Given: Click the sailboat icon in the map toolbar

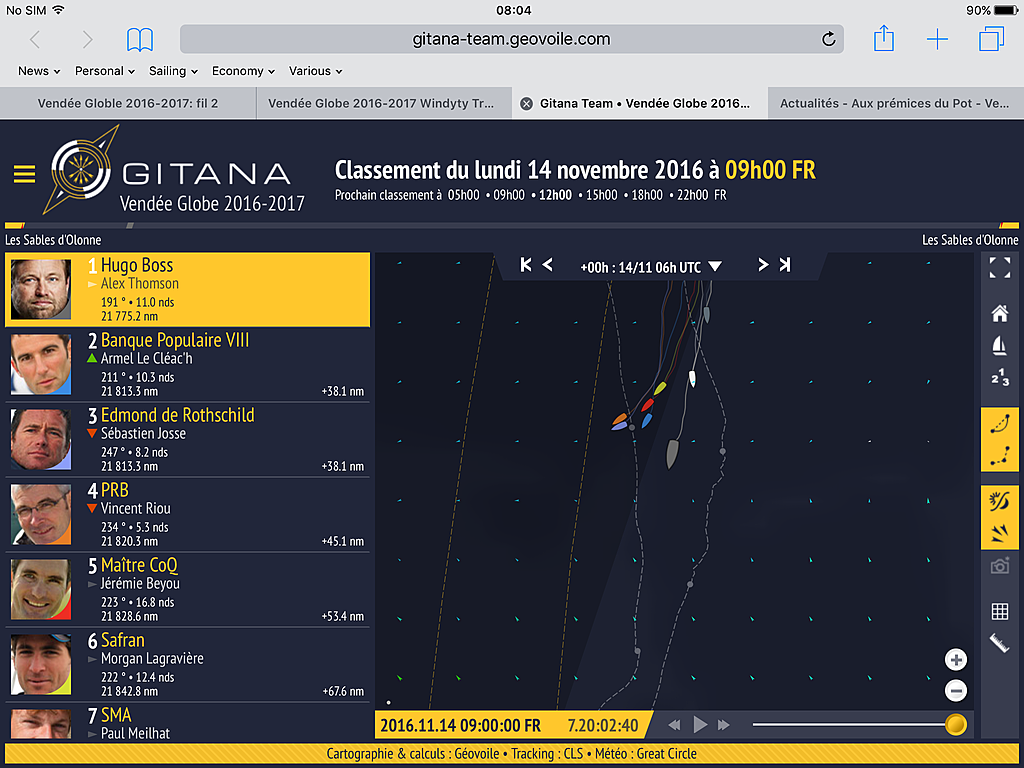Looking at the screenshot, I should [999, 345].
